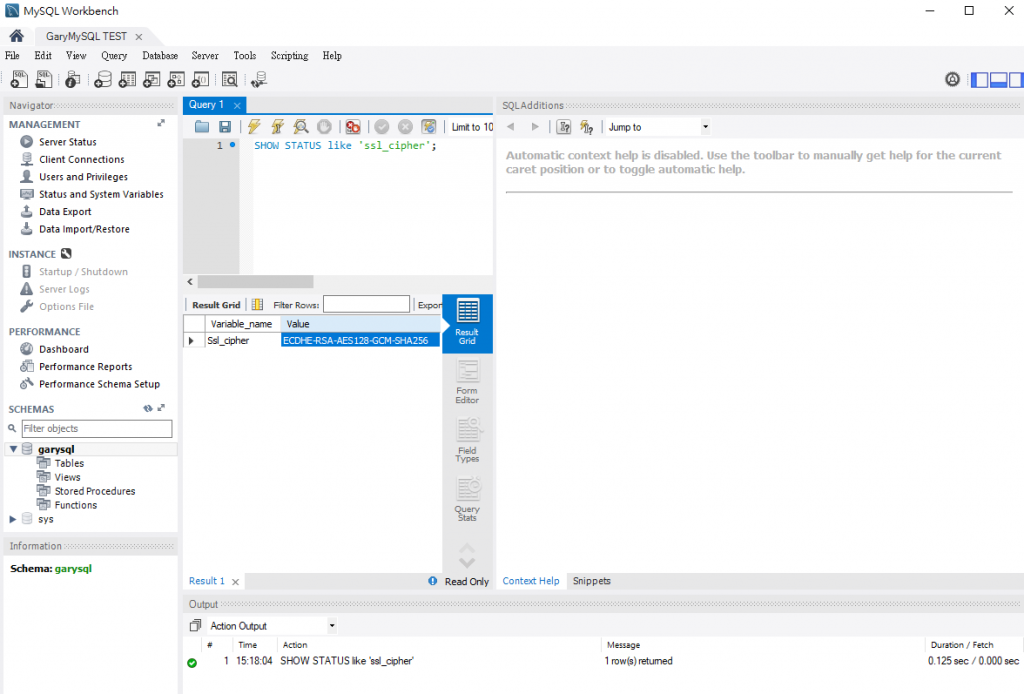
Task: Open the Limit to rows dropdown
Action: [472, 127]
